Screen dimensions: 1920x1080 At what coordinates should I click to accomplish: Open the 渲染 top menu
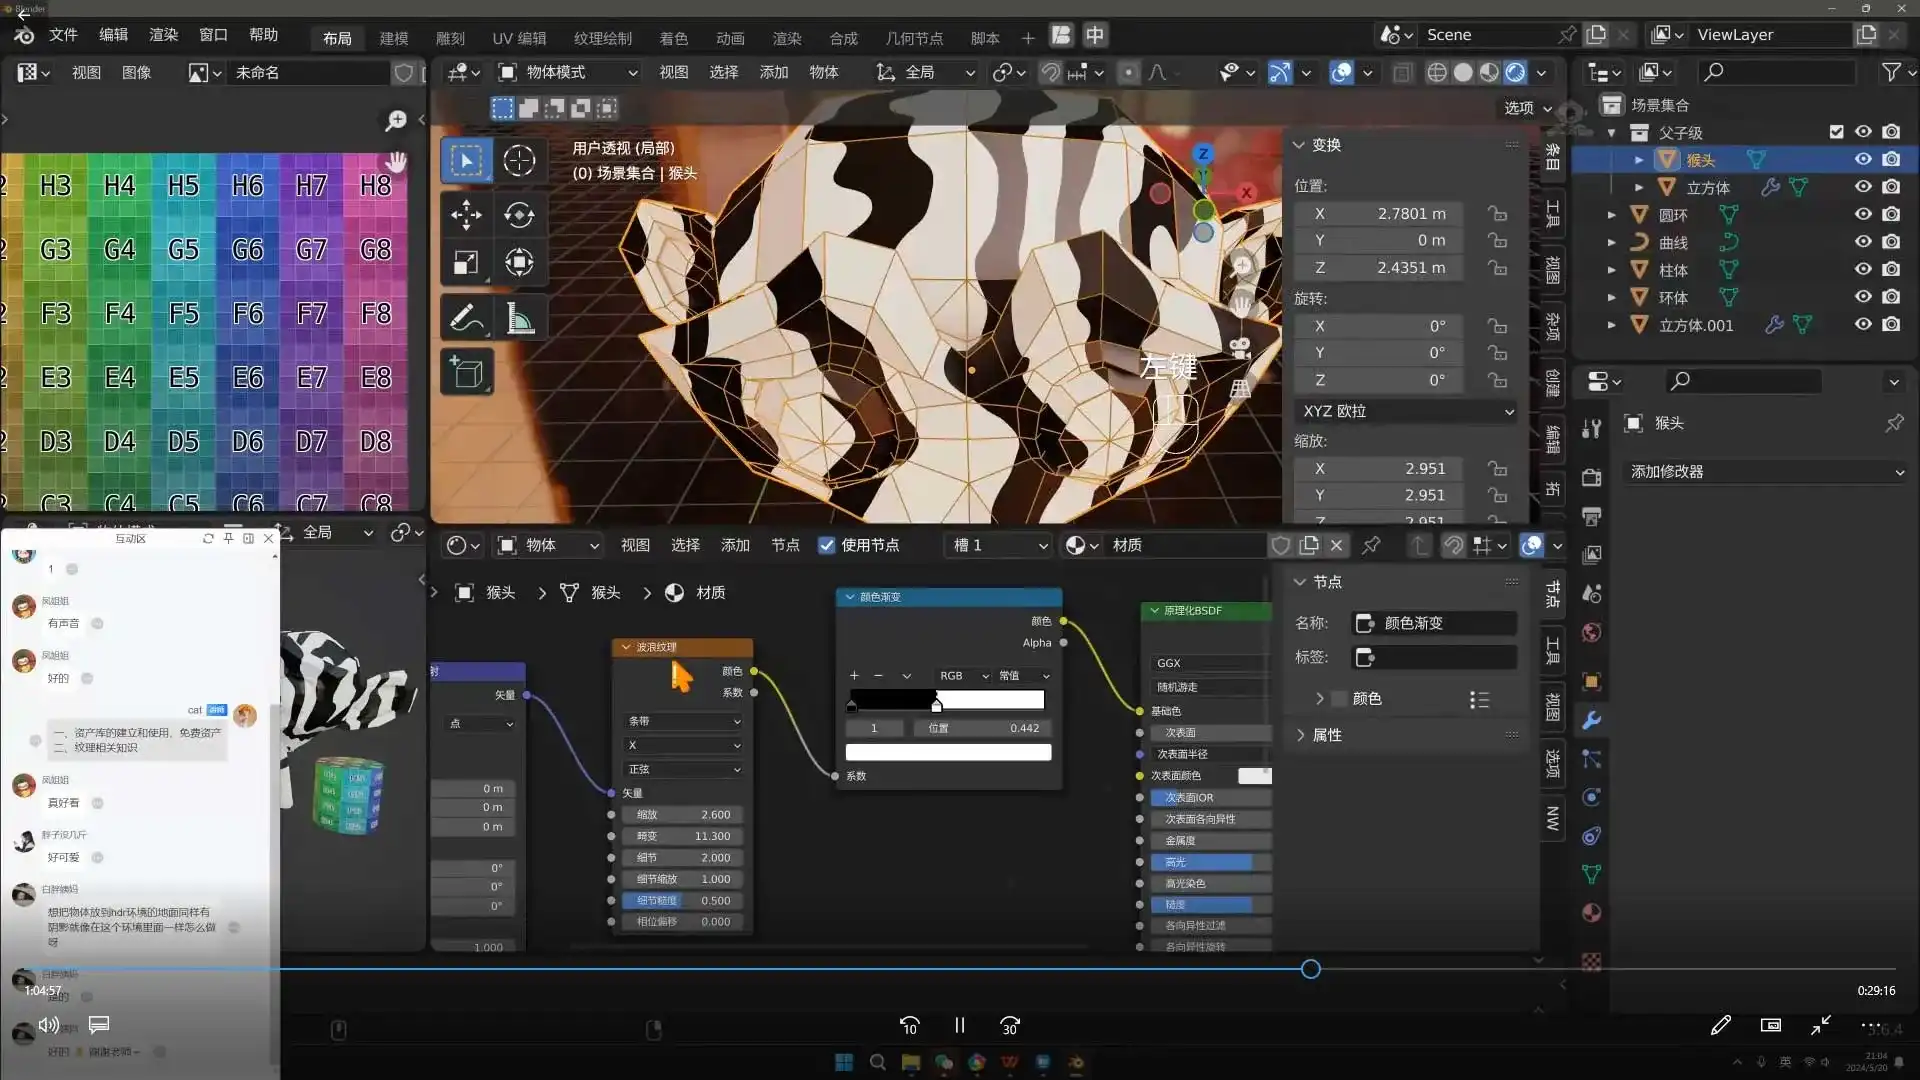coord(163,35)
